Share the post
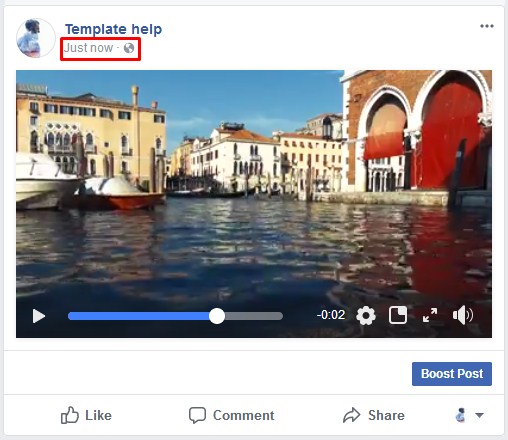 point(374,415)
